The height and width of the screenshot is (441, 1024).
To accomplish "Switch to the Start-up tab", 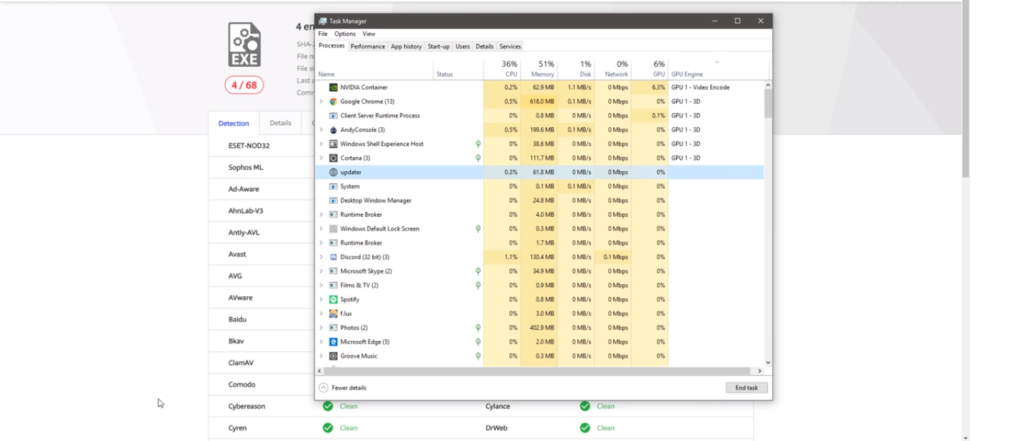I will pos(439,46).
